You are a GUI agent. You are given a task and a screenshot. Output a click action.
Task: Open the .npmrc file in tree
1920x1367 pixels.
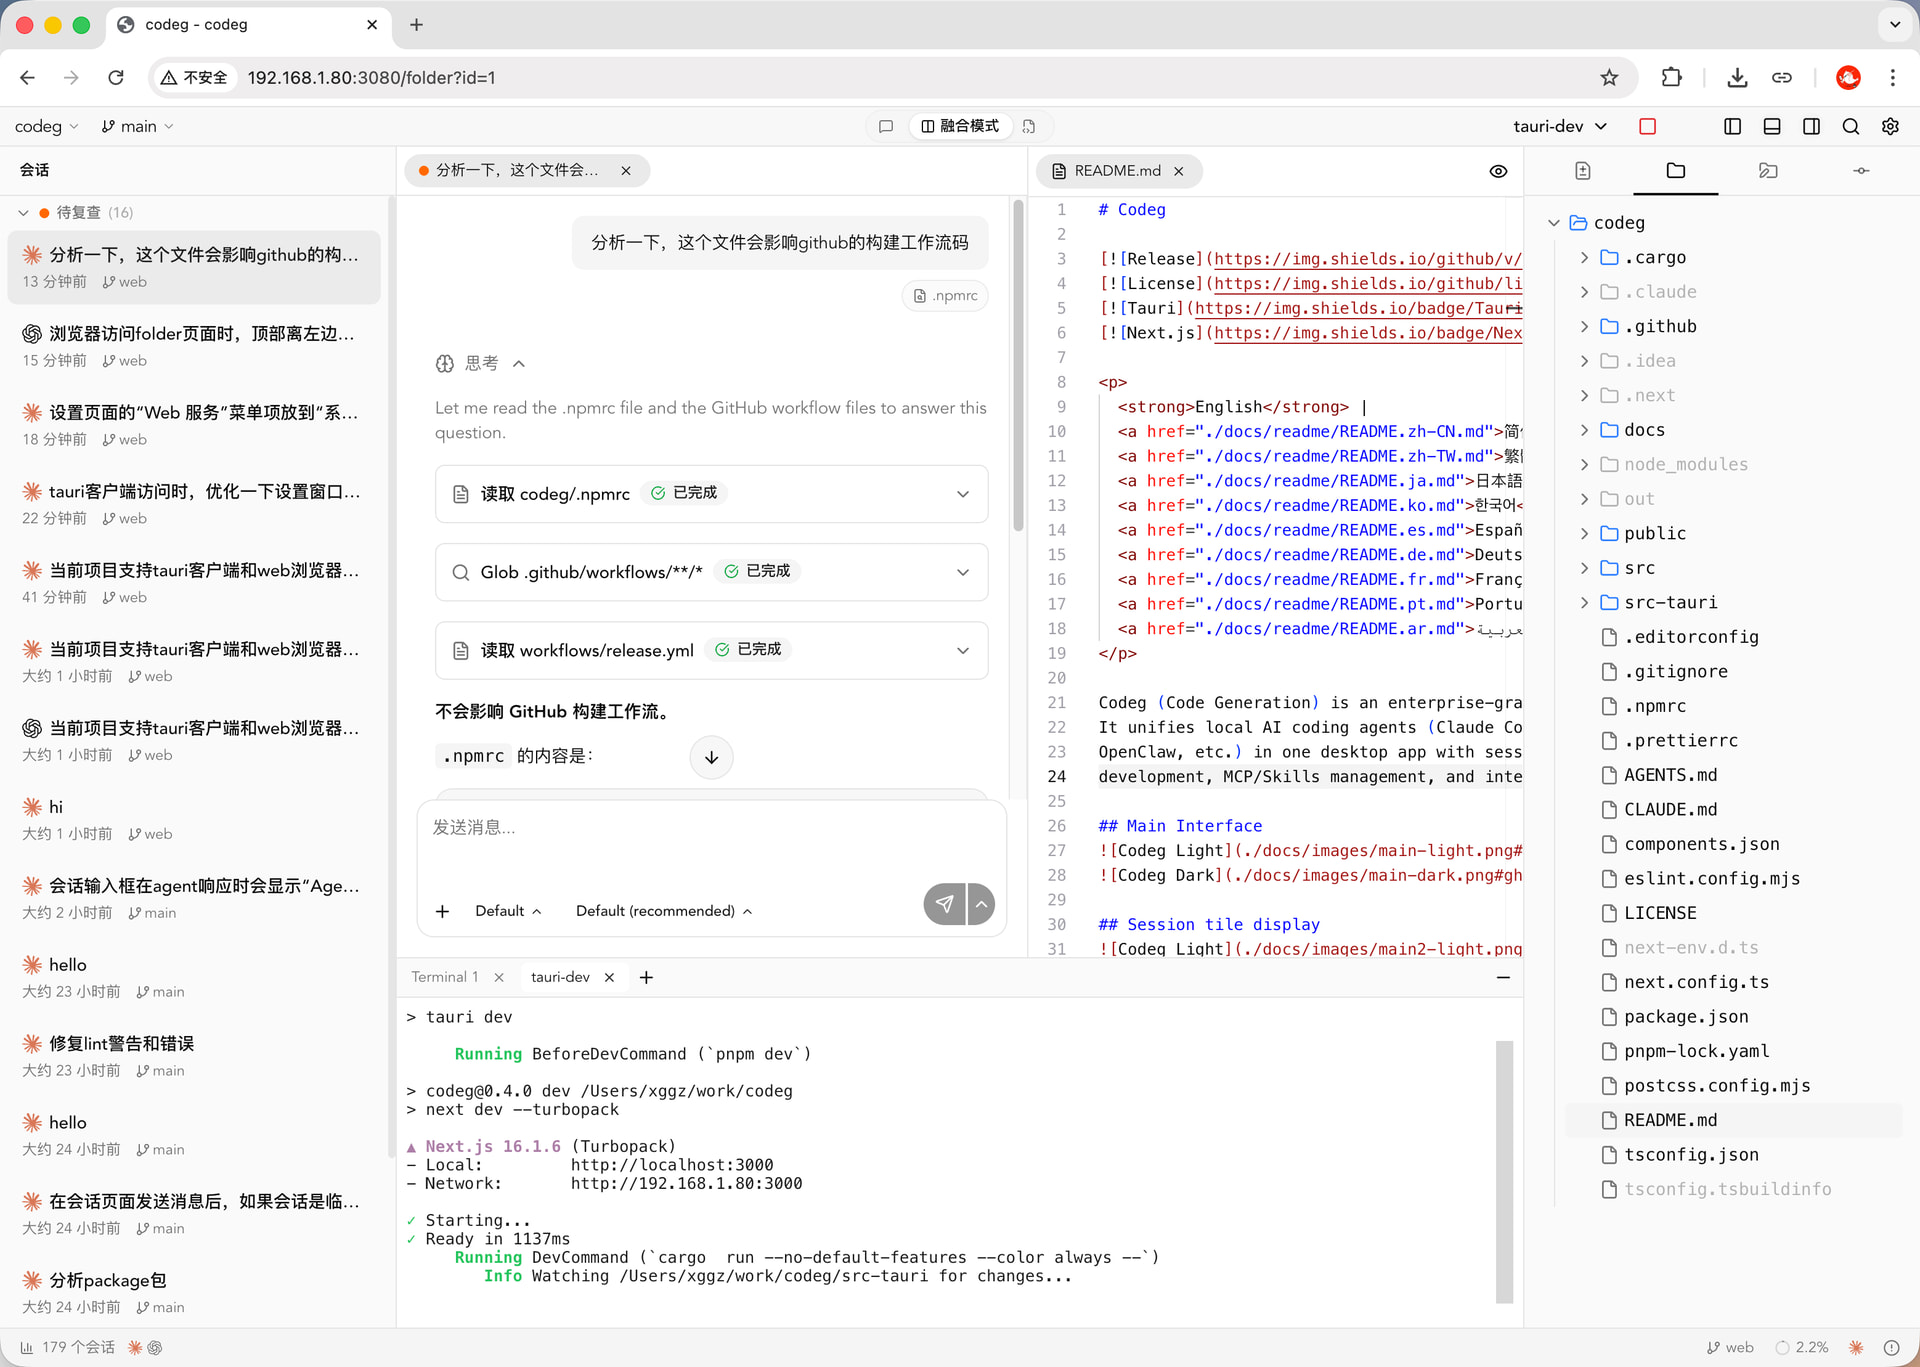point(1654,706)
